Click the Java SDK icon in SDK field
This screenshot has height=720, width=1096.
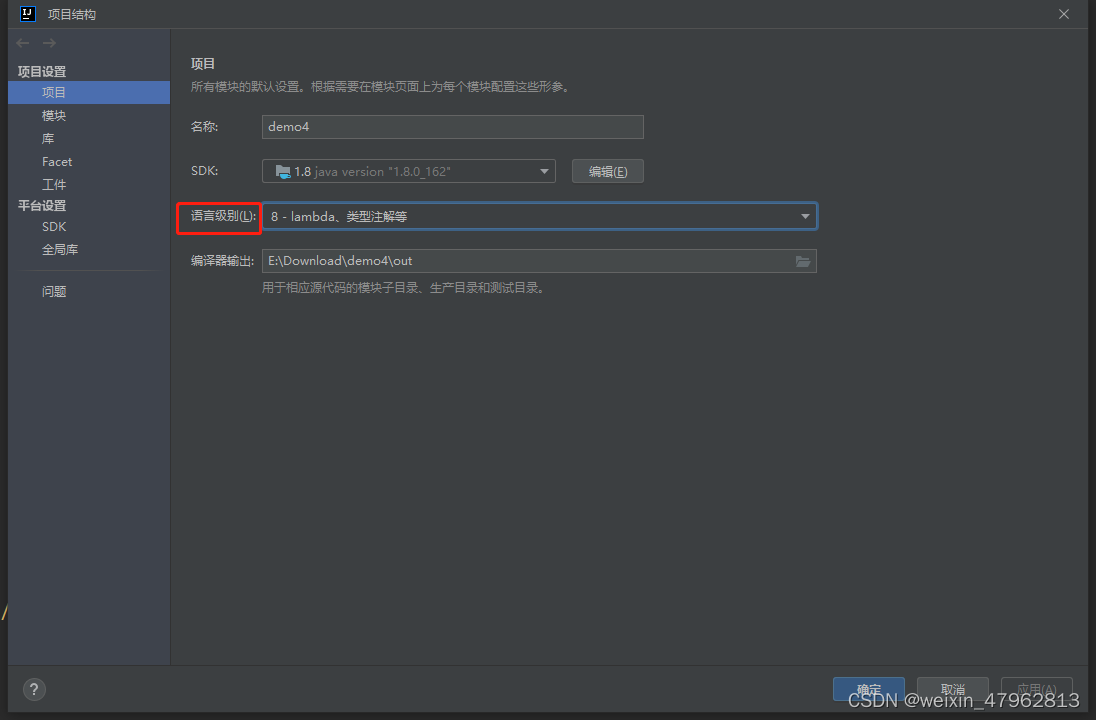283,170
